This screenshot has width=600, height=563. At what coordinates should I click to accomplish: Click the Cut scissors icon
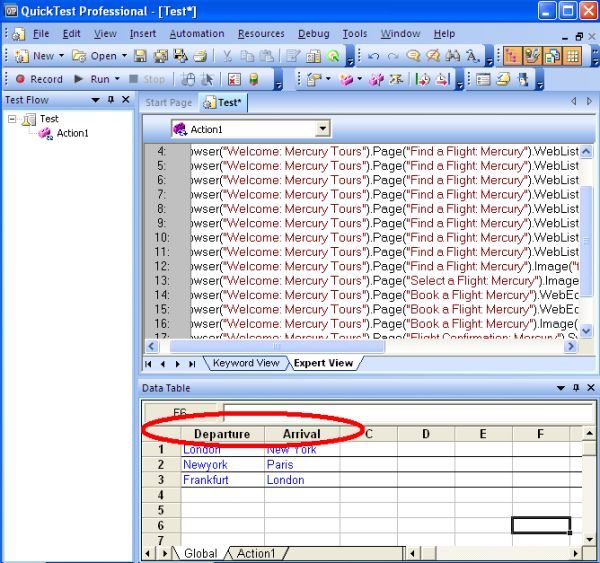pos(227,56)
